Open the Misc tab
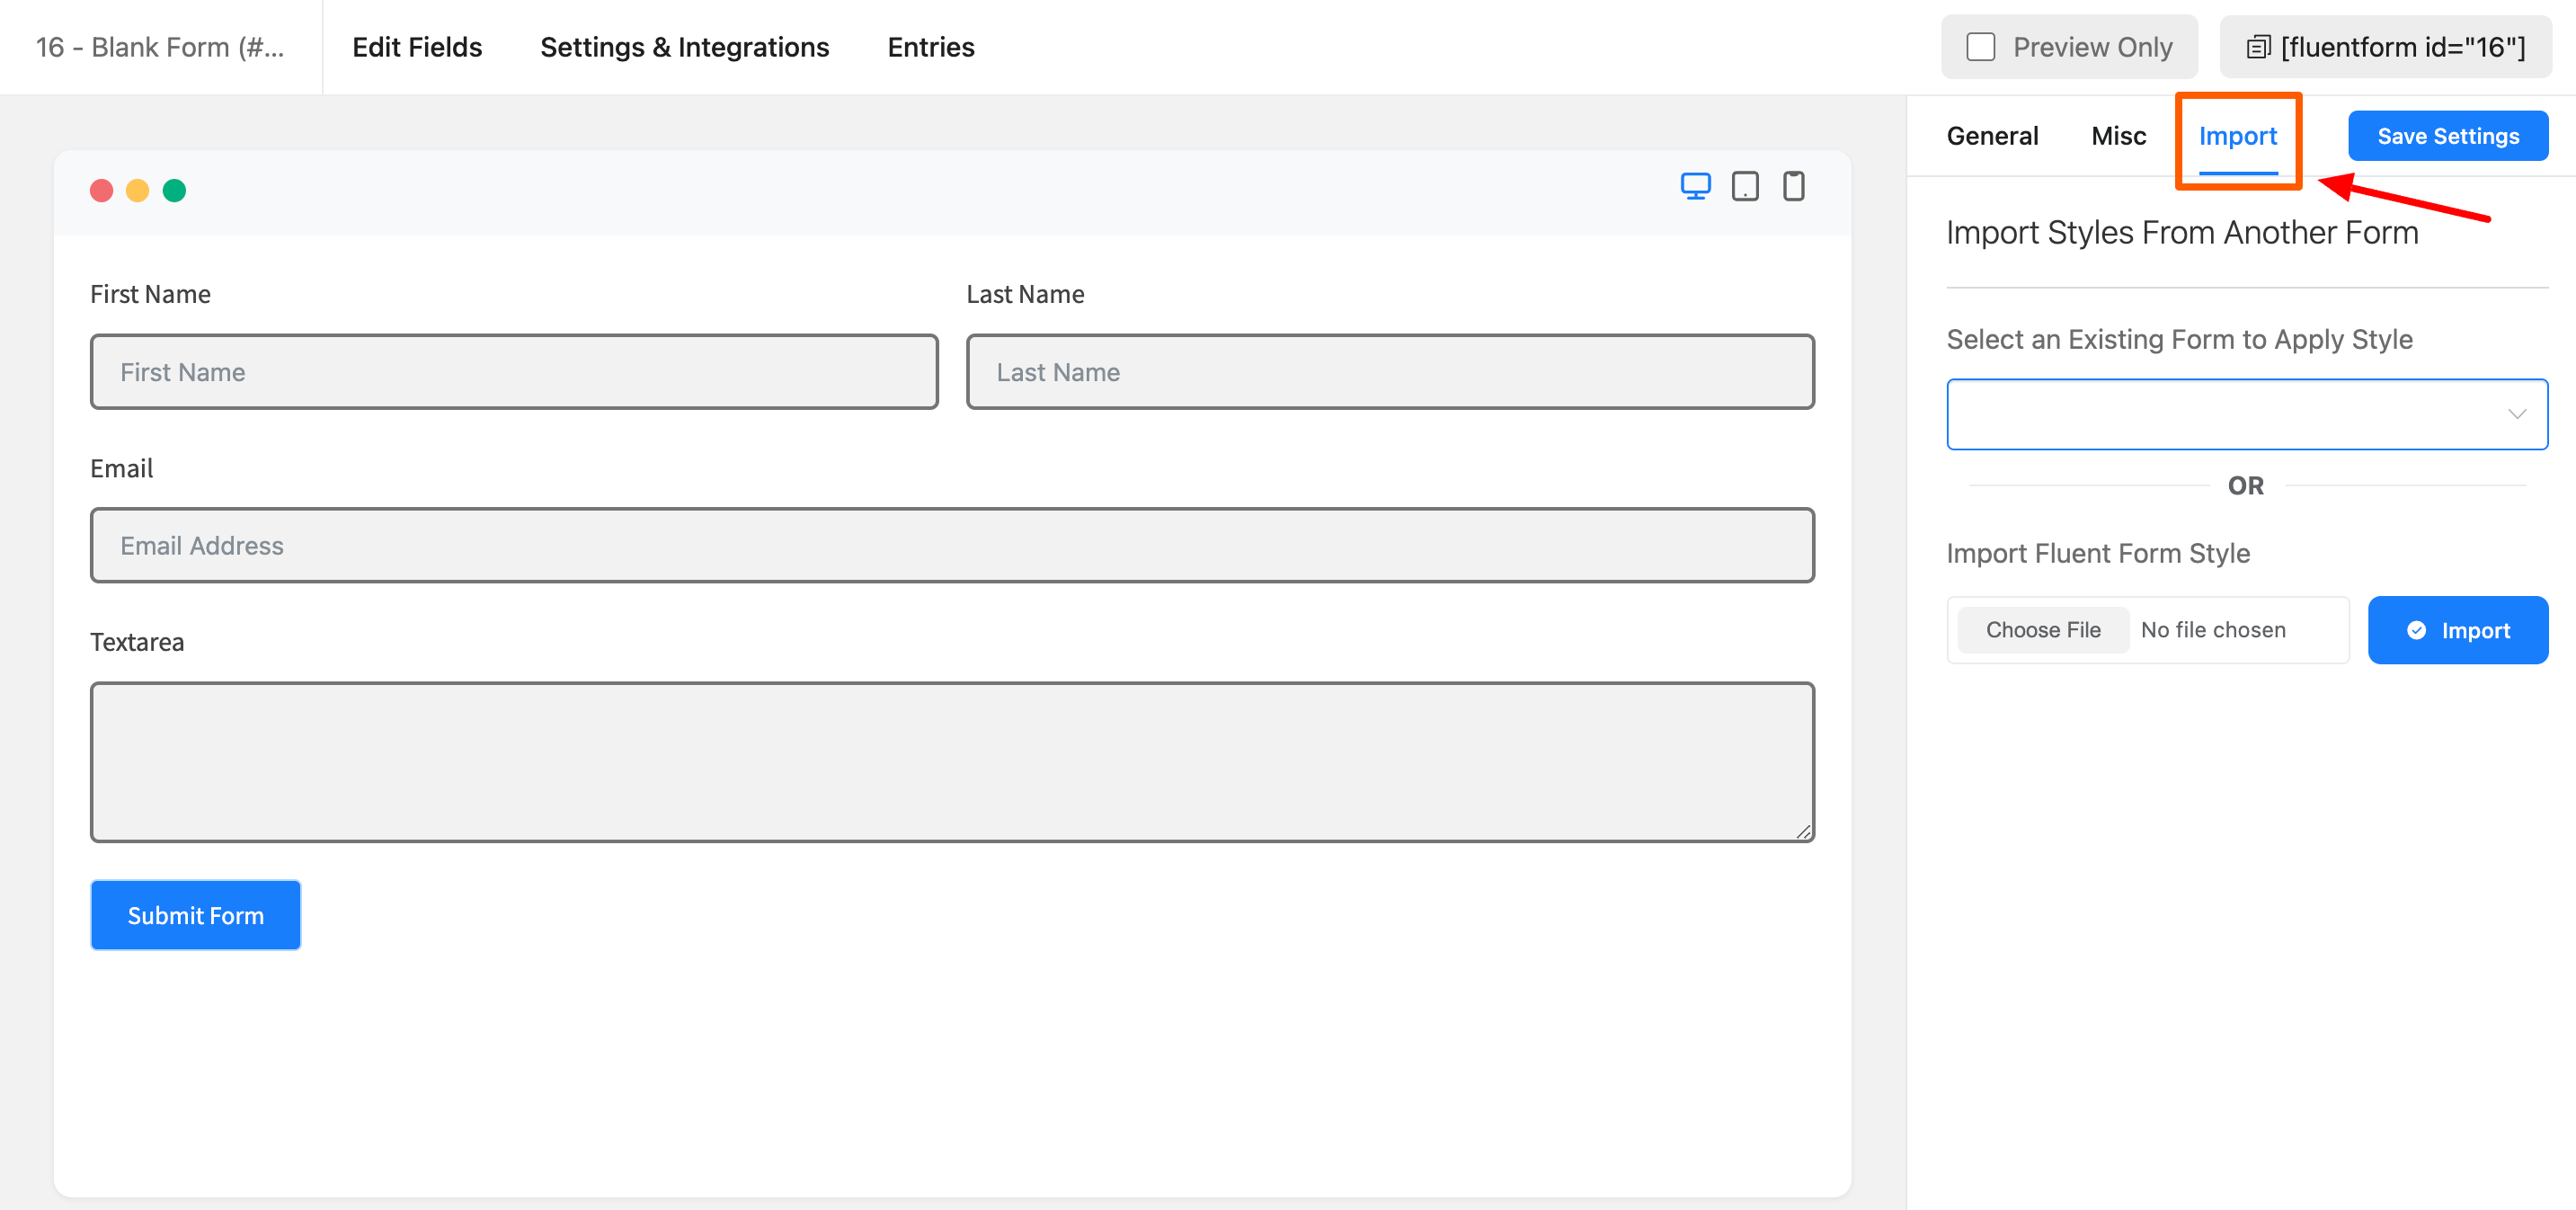The width and height of the screenshot is (2576, 1210). pos(2118,136)
